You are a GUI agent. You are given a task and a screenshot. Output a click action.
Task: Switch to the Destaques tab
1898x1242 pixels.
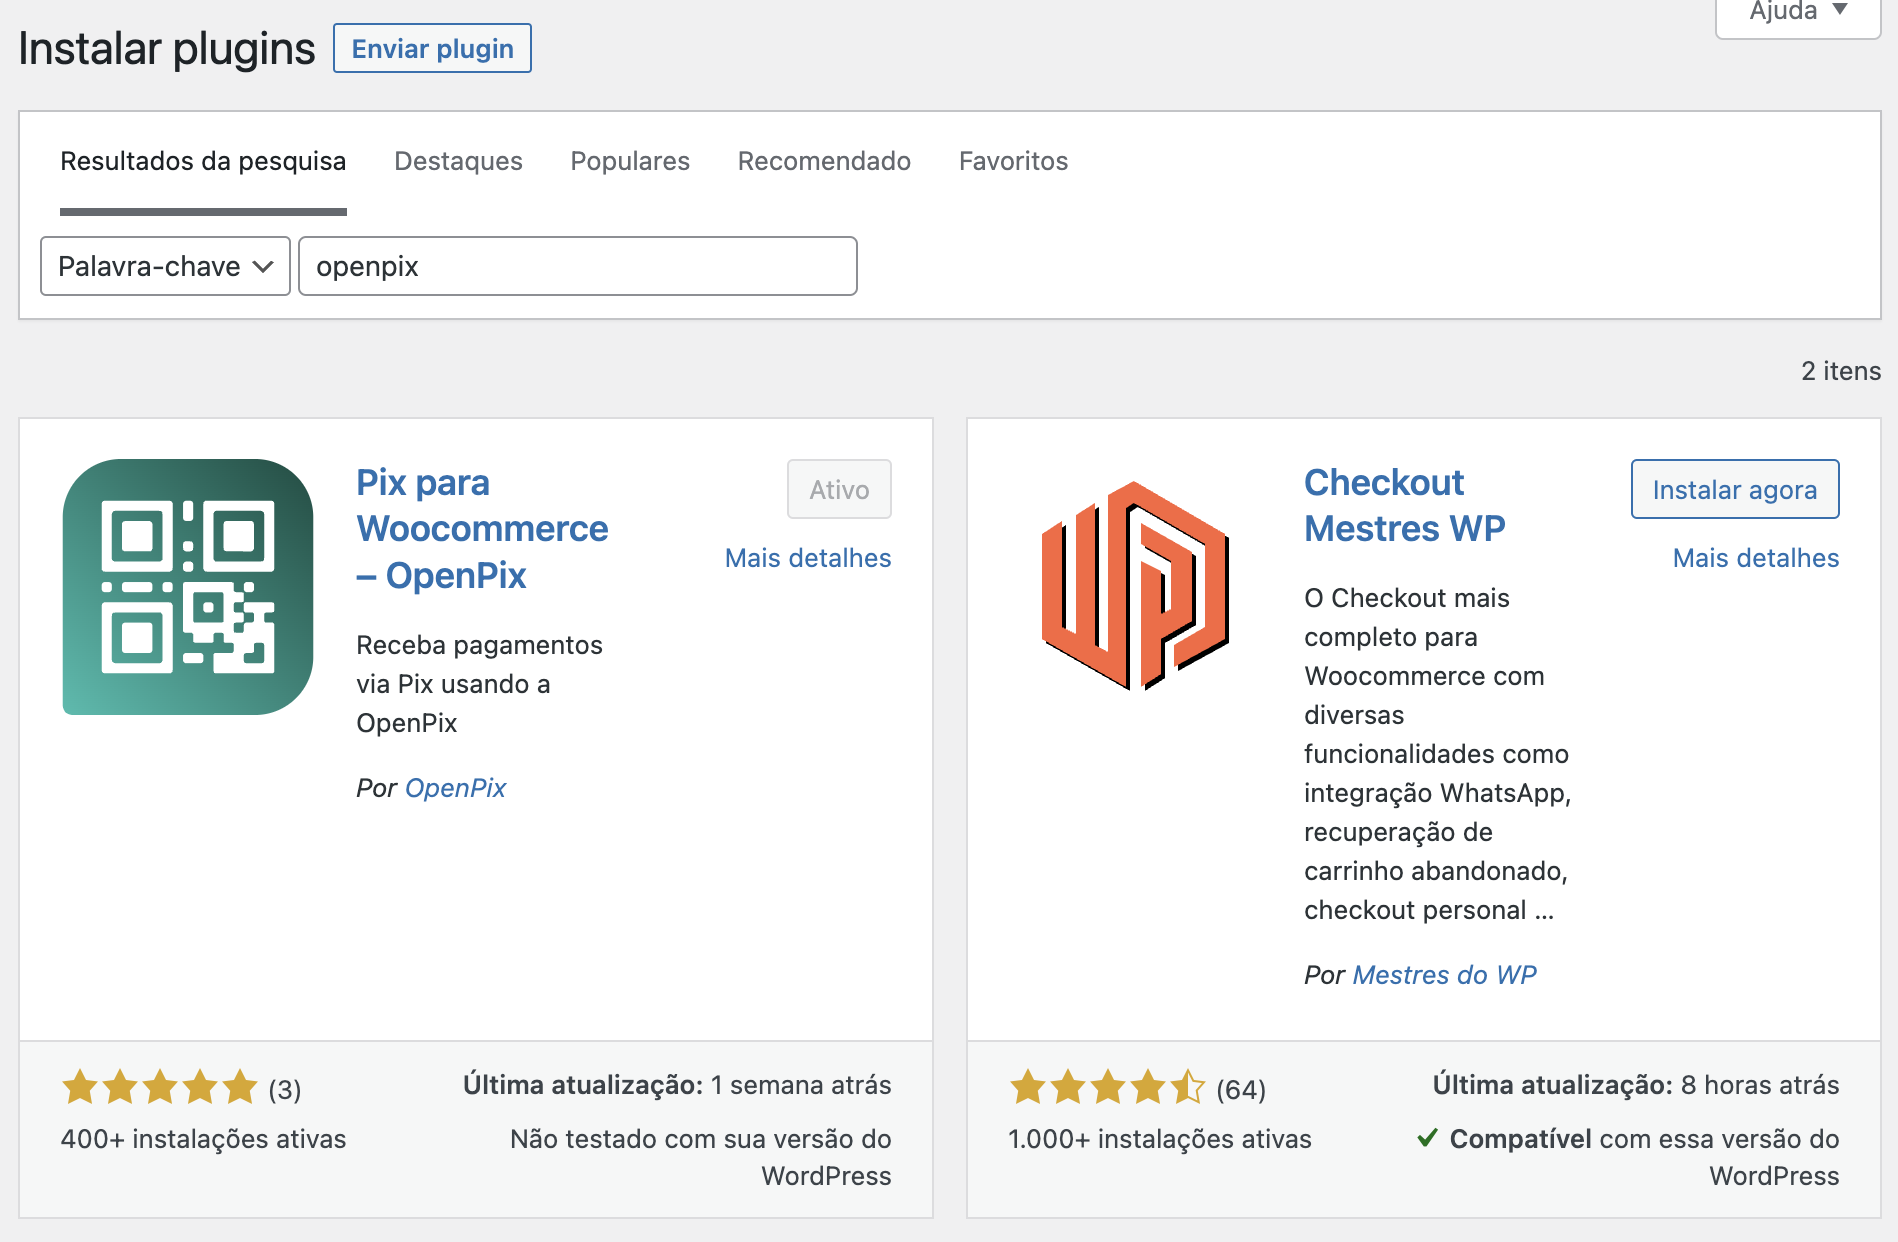(x=458, y=161)
